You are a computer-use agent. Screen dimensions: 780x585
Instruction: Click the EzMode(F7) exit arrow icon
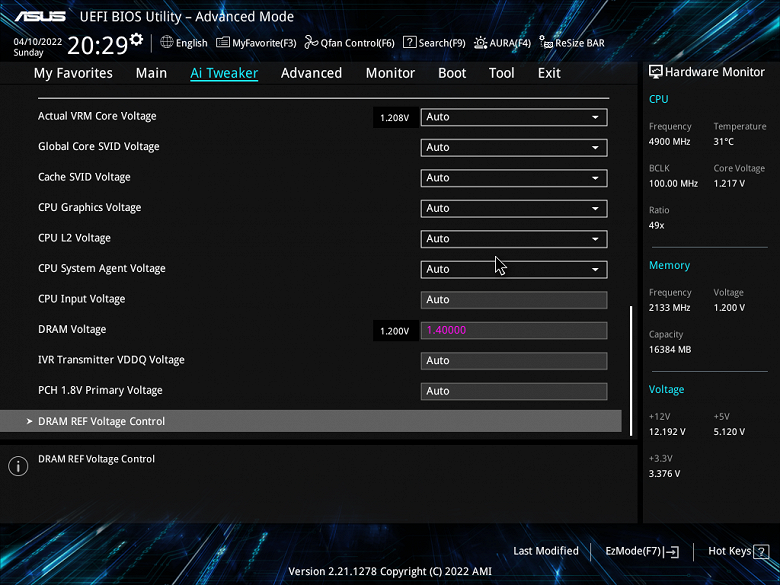point(671,552)
